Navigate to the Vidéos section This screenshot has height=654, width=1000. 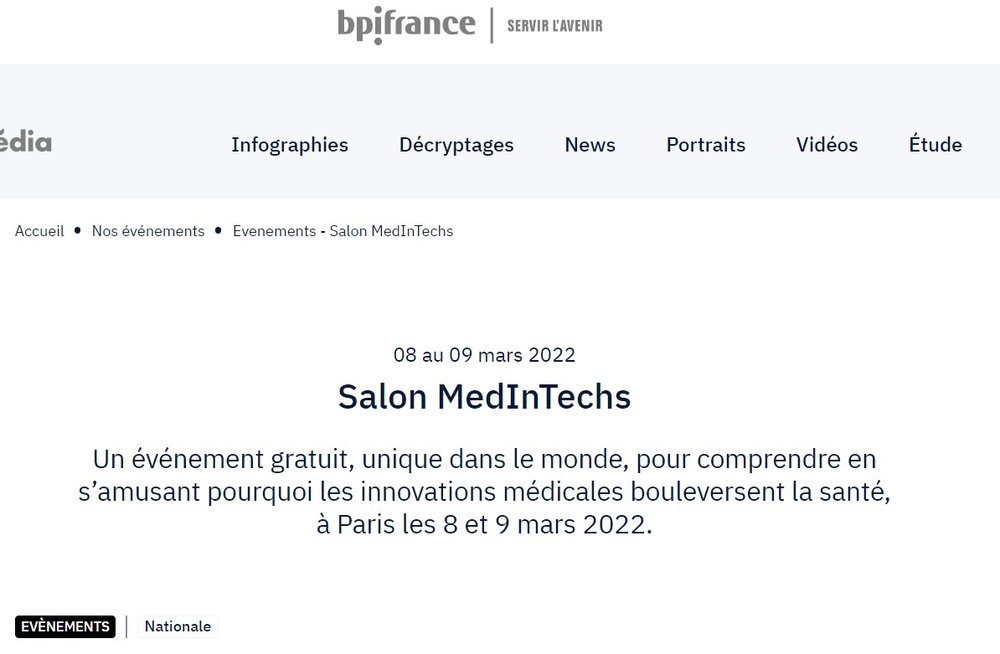pos(827,145)
